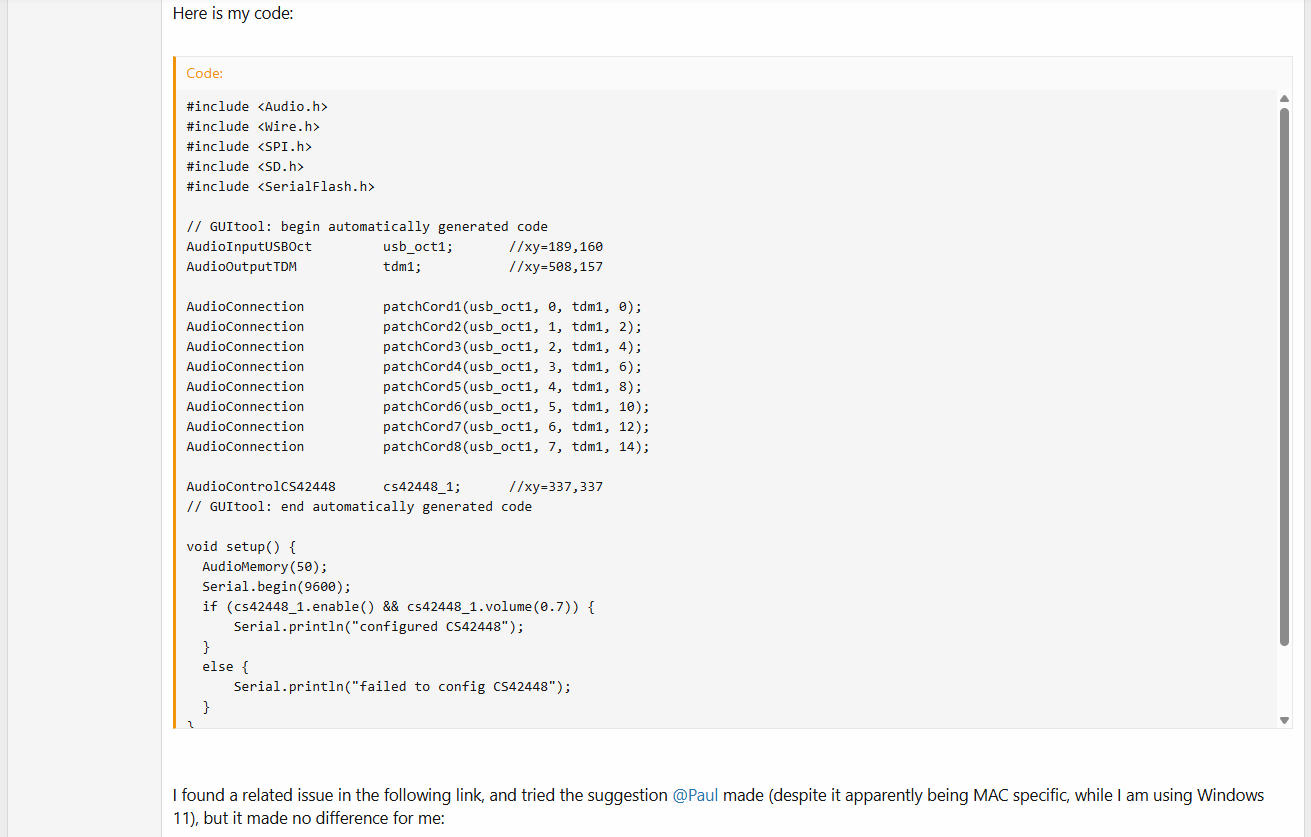
Task: Click the orange "Code:" header label
Action: pos(204,73)
